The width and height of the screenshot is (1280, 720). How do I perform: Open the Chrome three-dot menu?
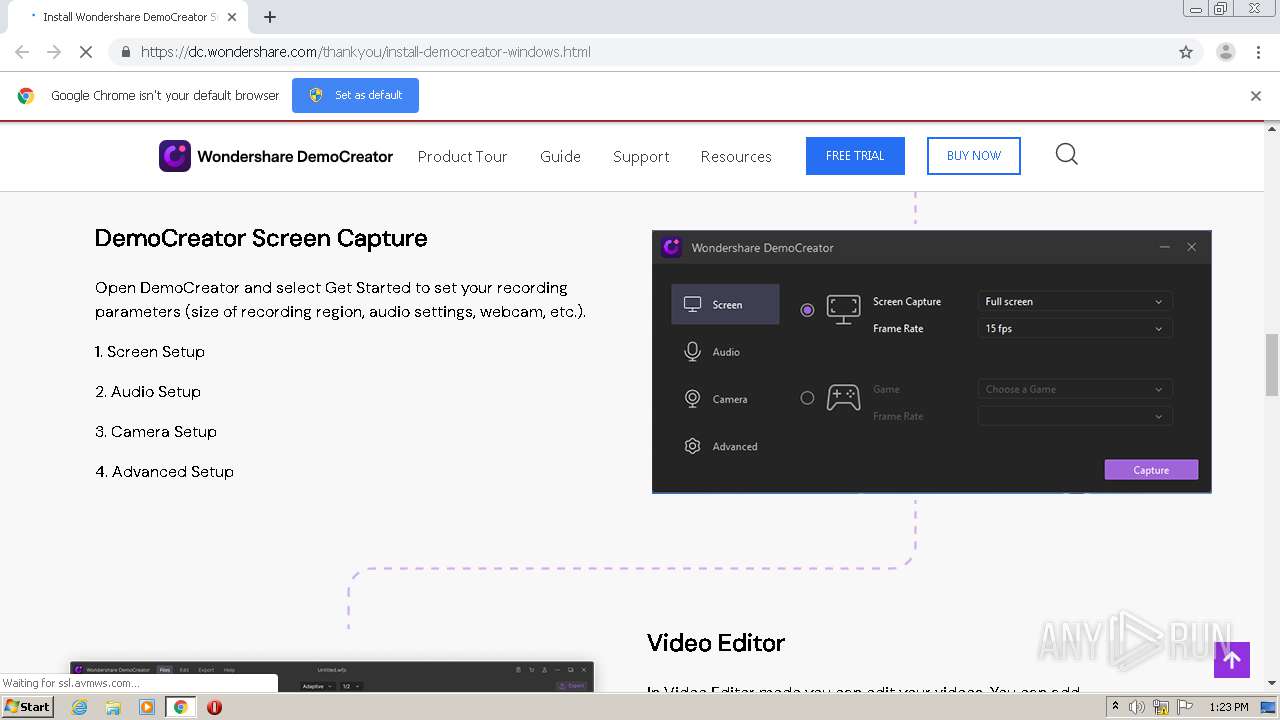click(1259, 52)
